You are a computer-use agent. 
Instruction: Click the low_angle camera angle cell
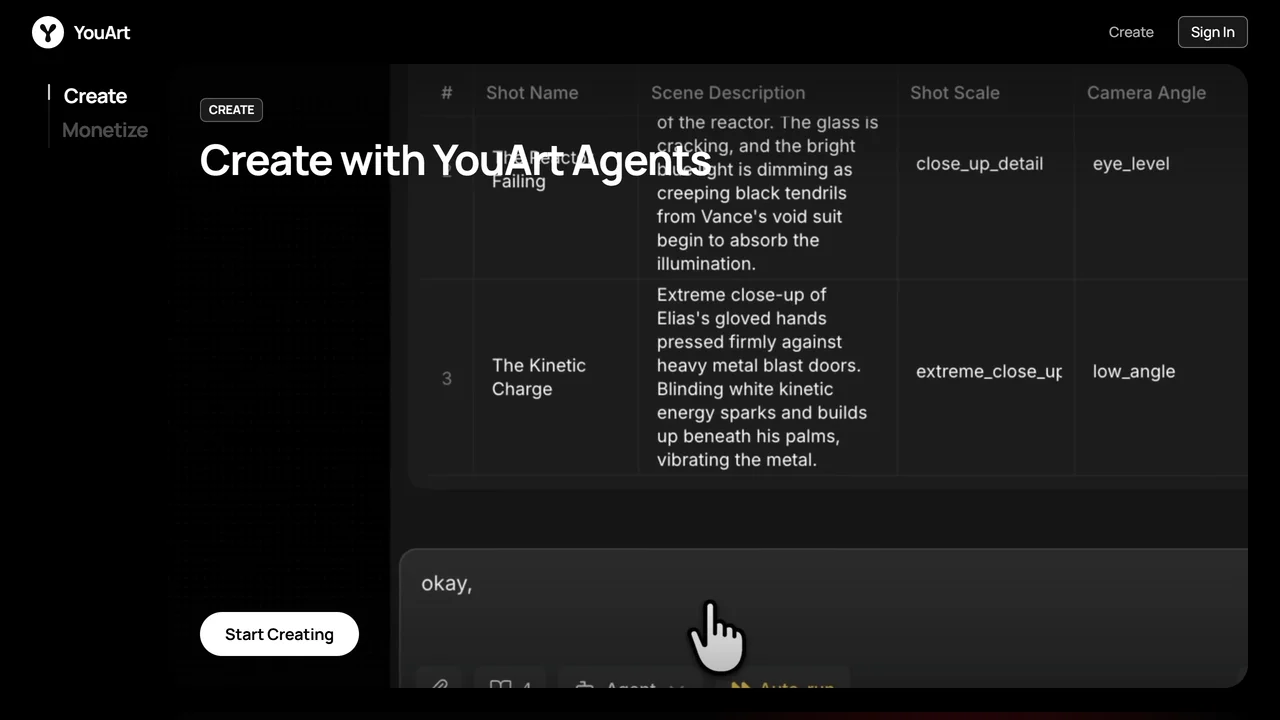(x=1134, y=372)
